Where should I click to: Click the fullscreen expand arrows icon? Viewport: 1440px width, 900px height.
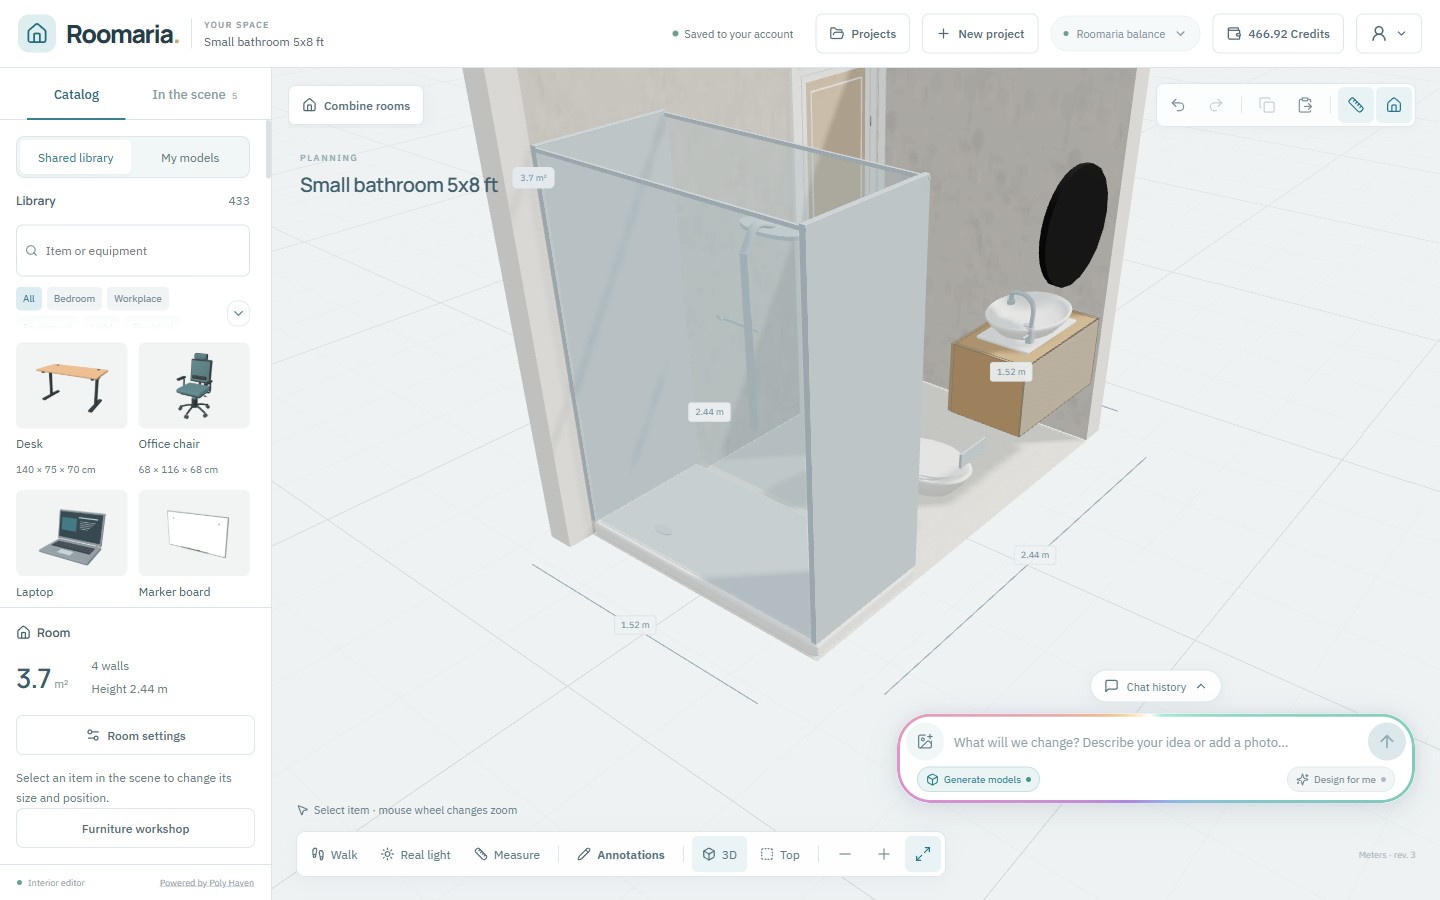[923, 854]
